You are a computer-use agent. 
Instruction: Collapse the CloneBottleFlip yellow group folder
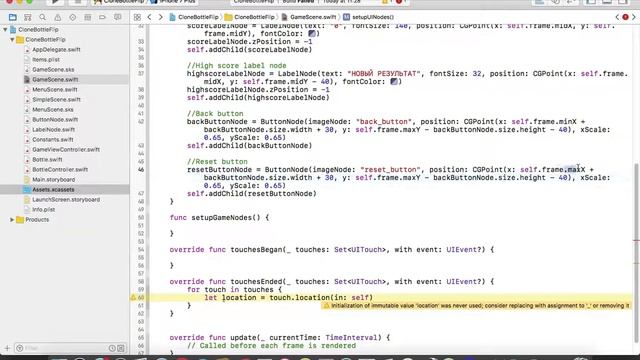click(12, 40)
